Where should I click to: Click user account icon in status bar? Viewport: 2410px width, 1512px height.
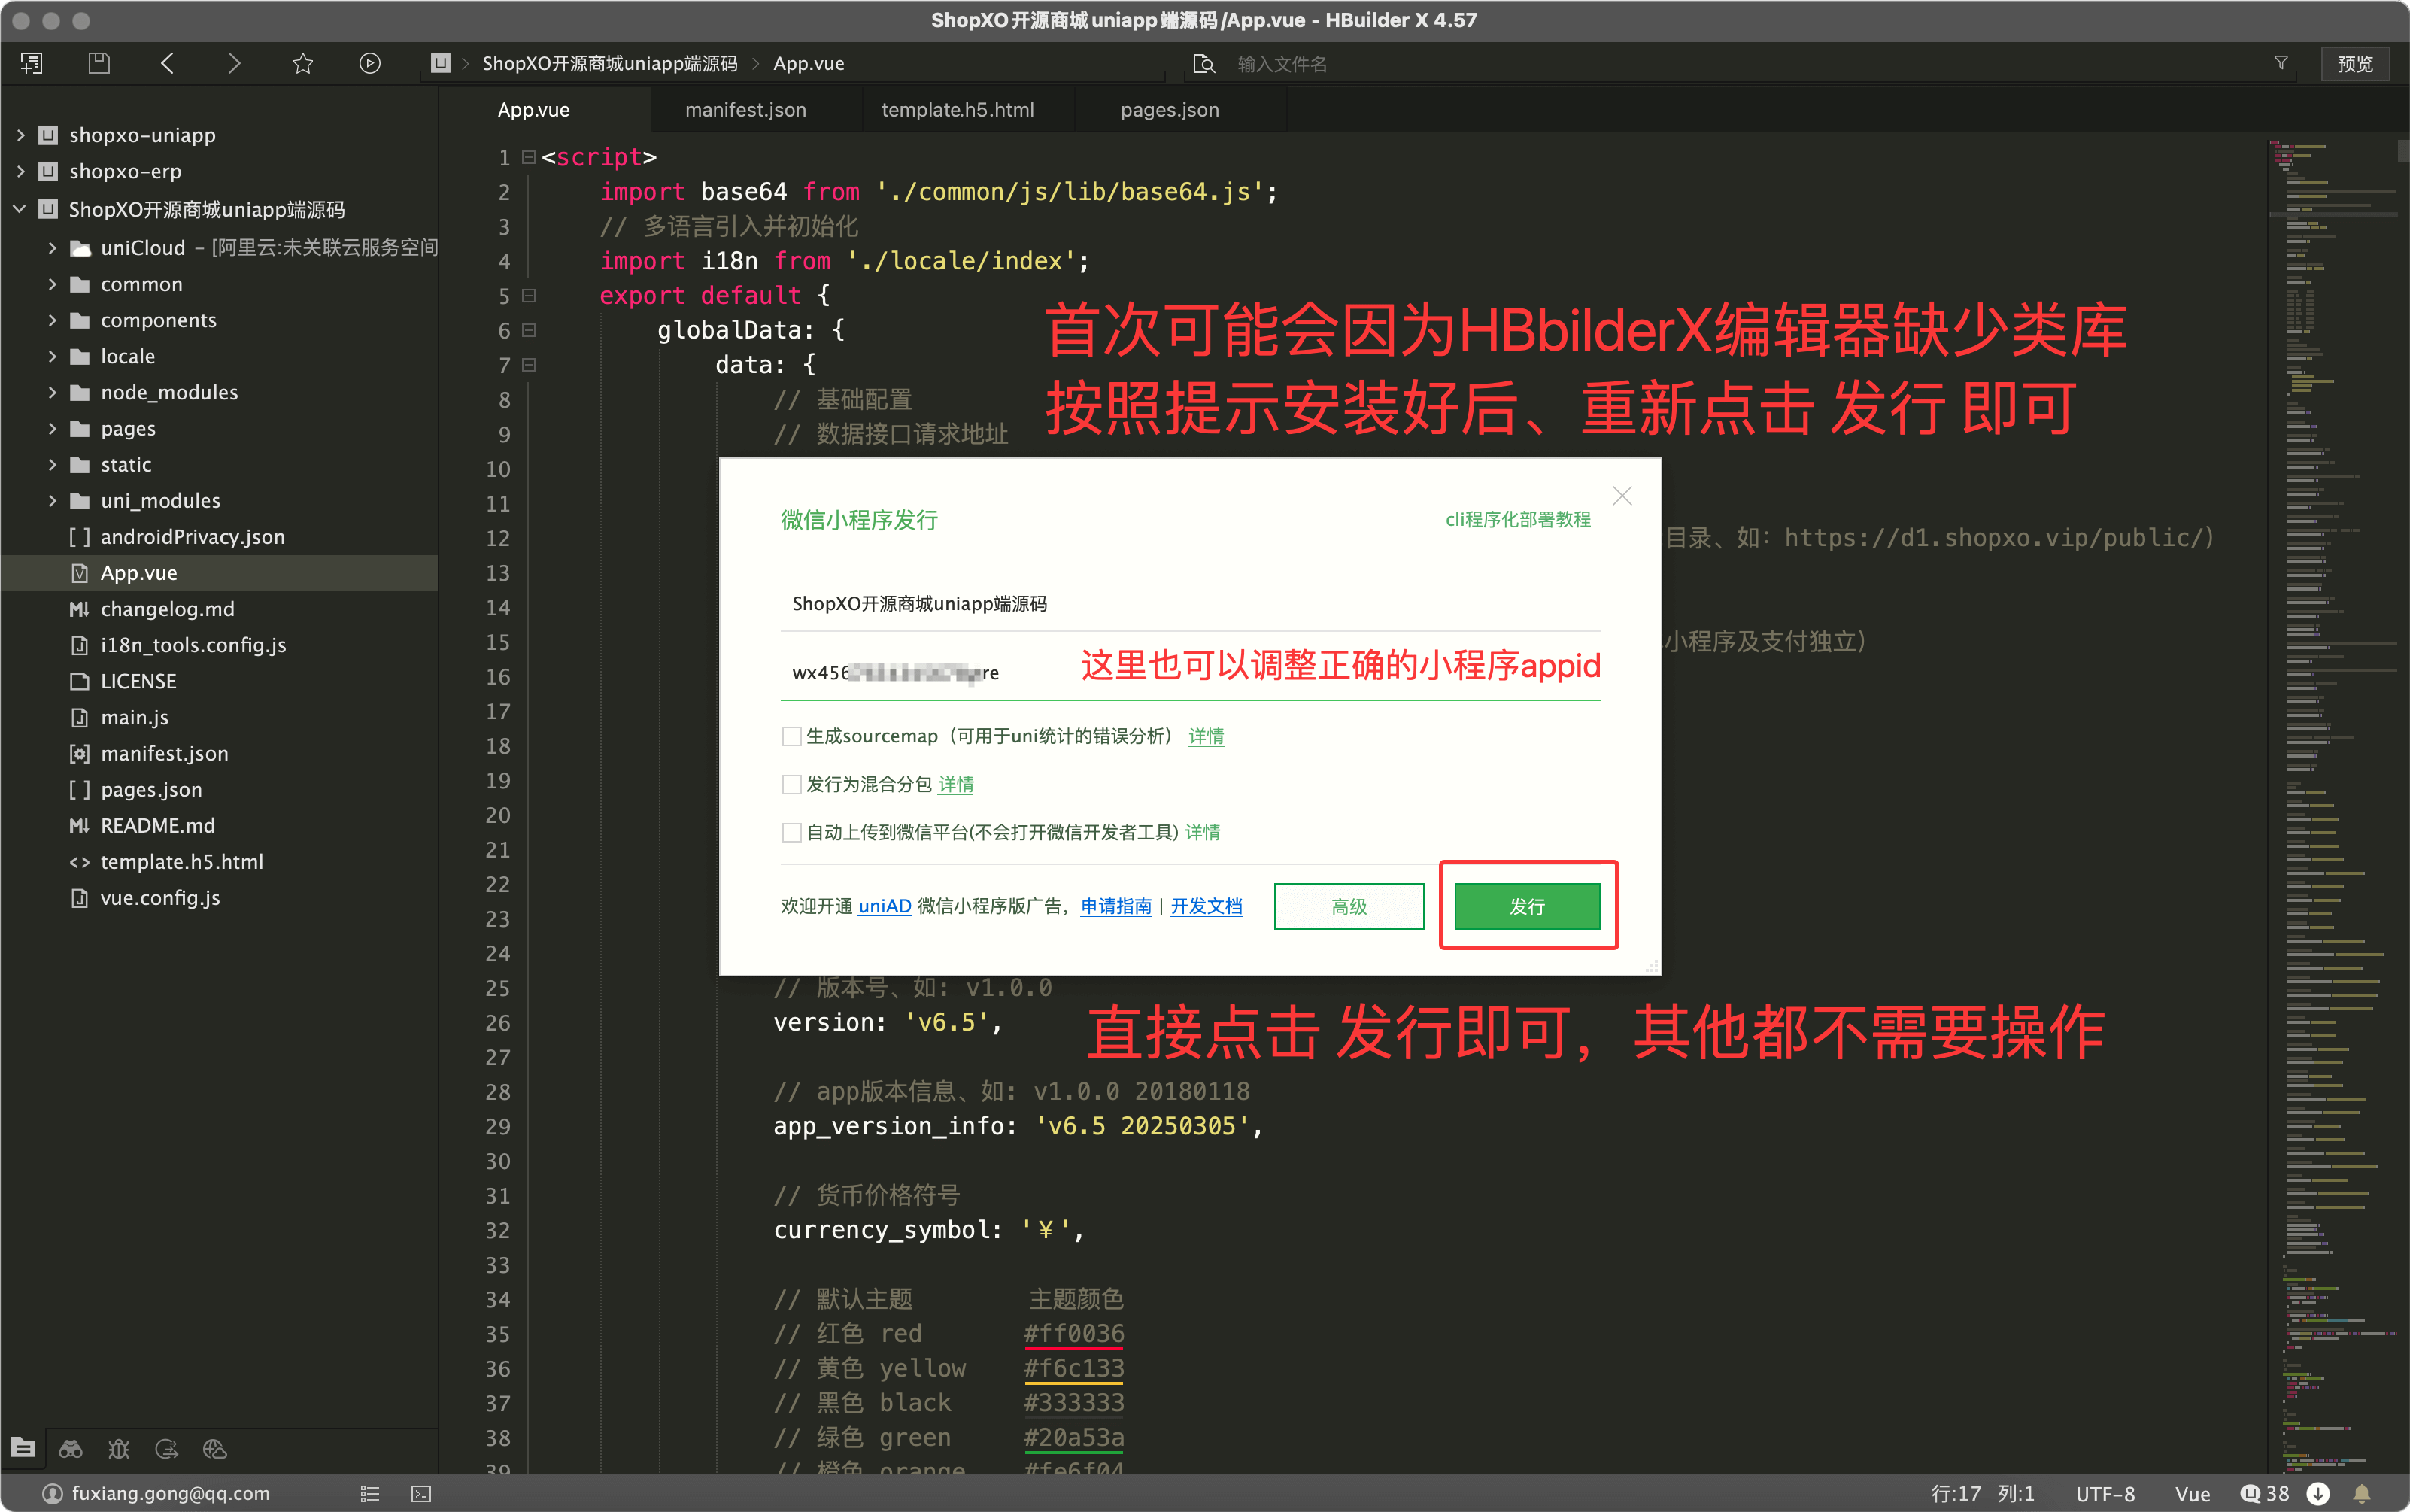pyautogui.click(x=52, y=1493)
